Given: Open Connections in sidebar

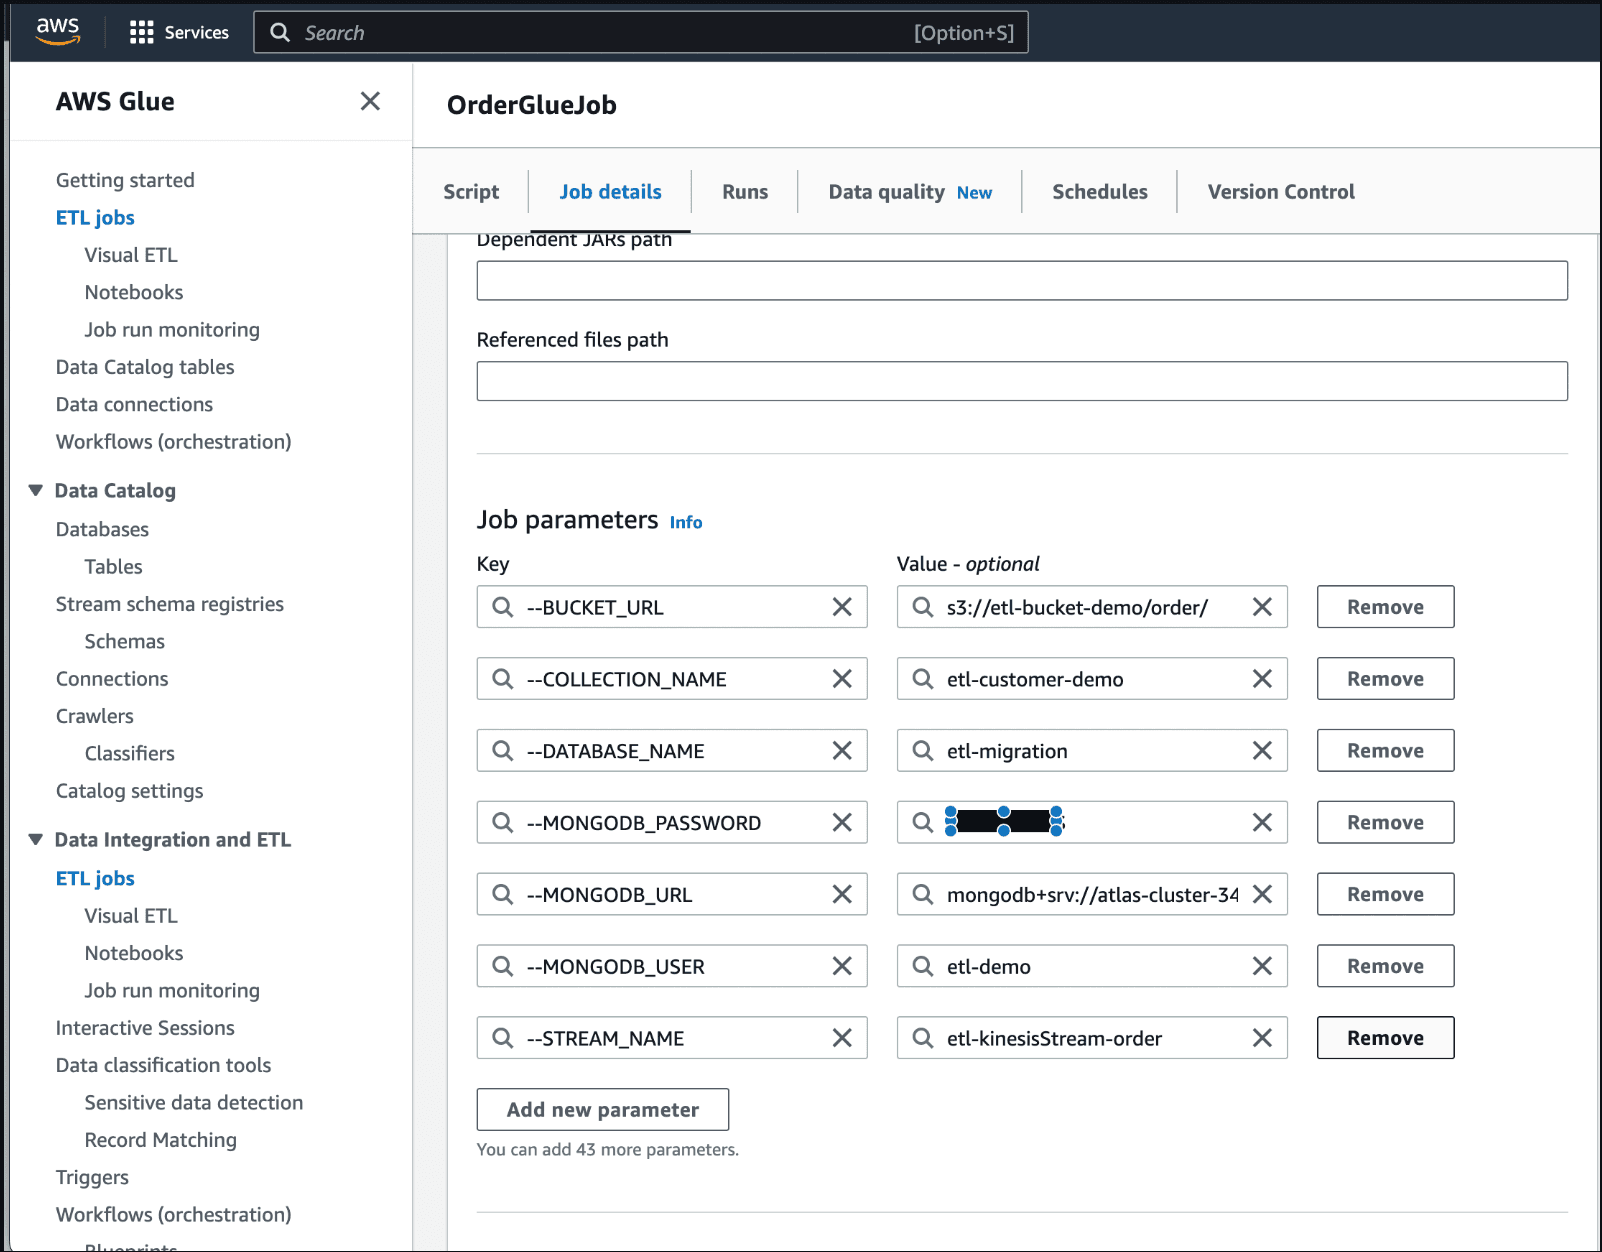Looking at the screenshot, I should coord(112,679).
